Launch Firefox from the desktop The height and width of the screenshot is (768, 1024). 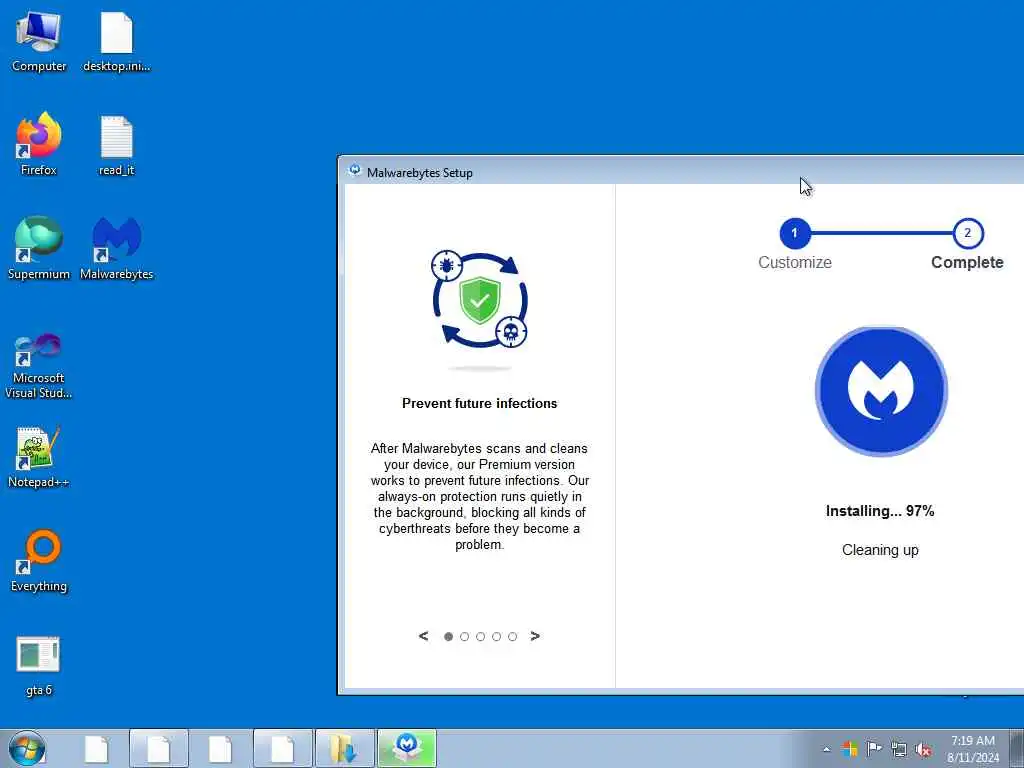click(39, 145)
